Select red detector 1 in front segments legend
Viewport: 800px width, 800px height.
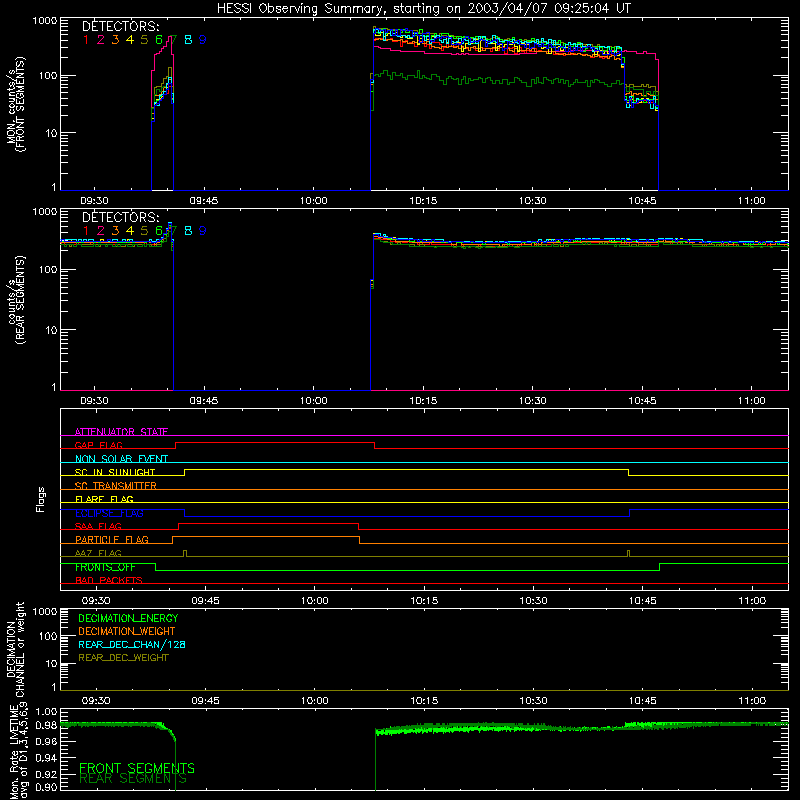(x=86, y=40)
